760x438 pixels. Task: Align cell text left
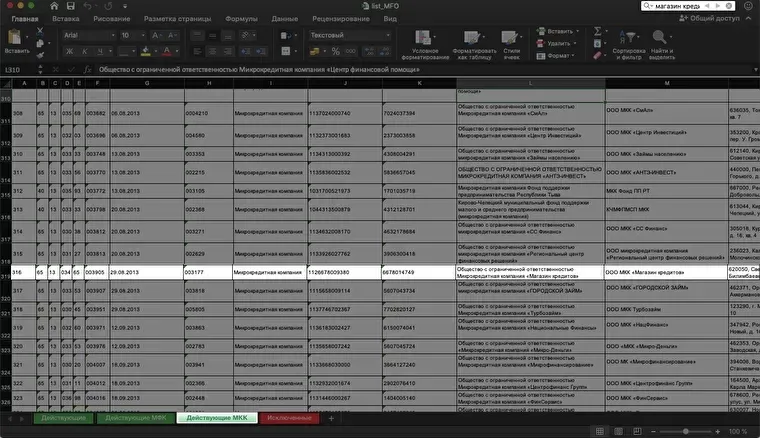[197, 51]
